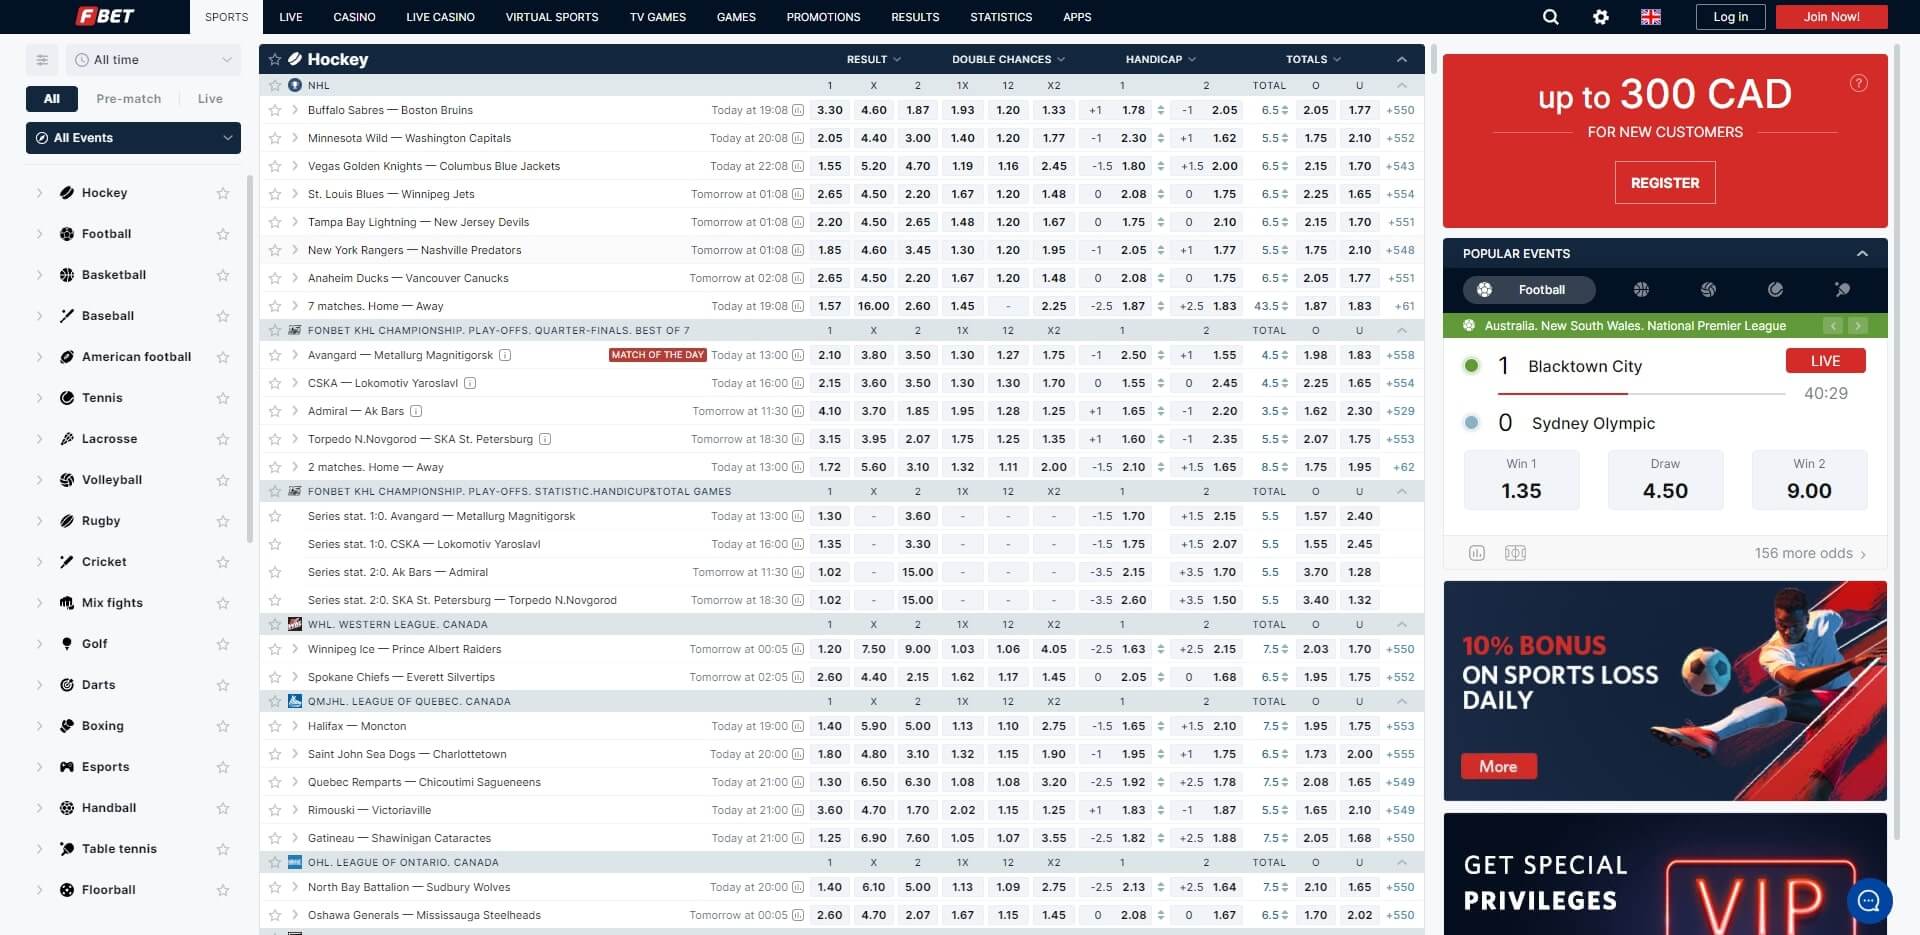Go to next popular event arrow
Viewport: 1920px width, 935px height.
click(1858, 326)
